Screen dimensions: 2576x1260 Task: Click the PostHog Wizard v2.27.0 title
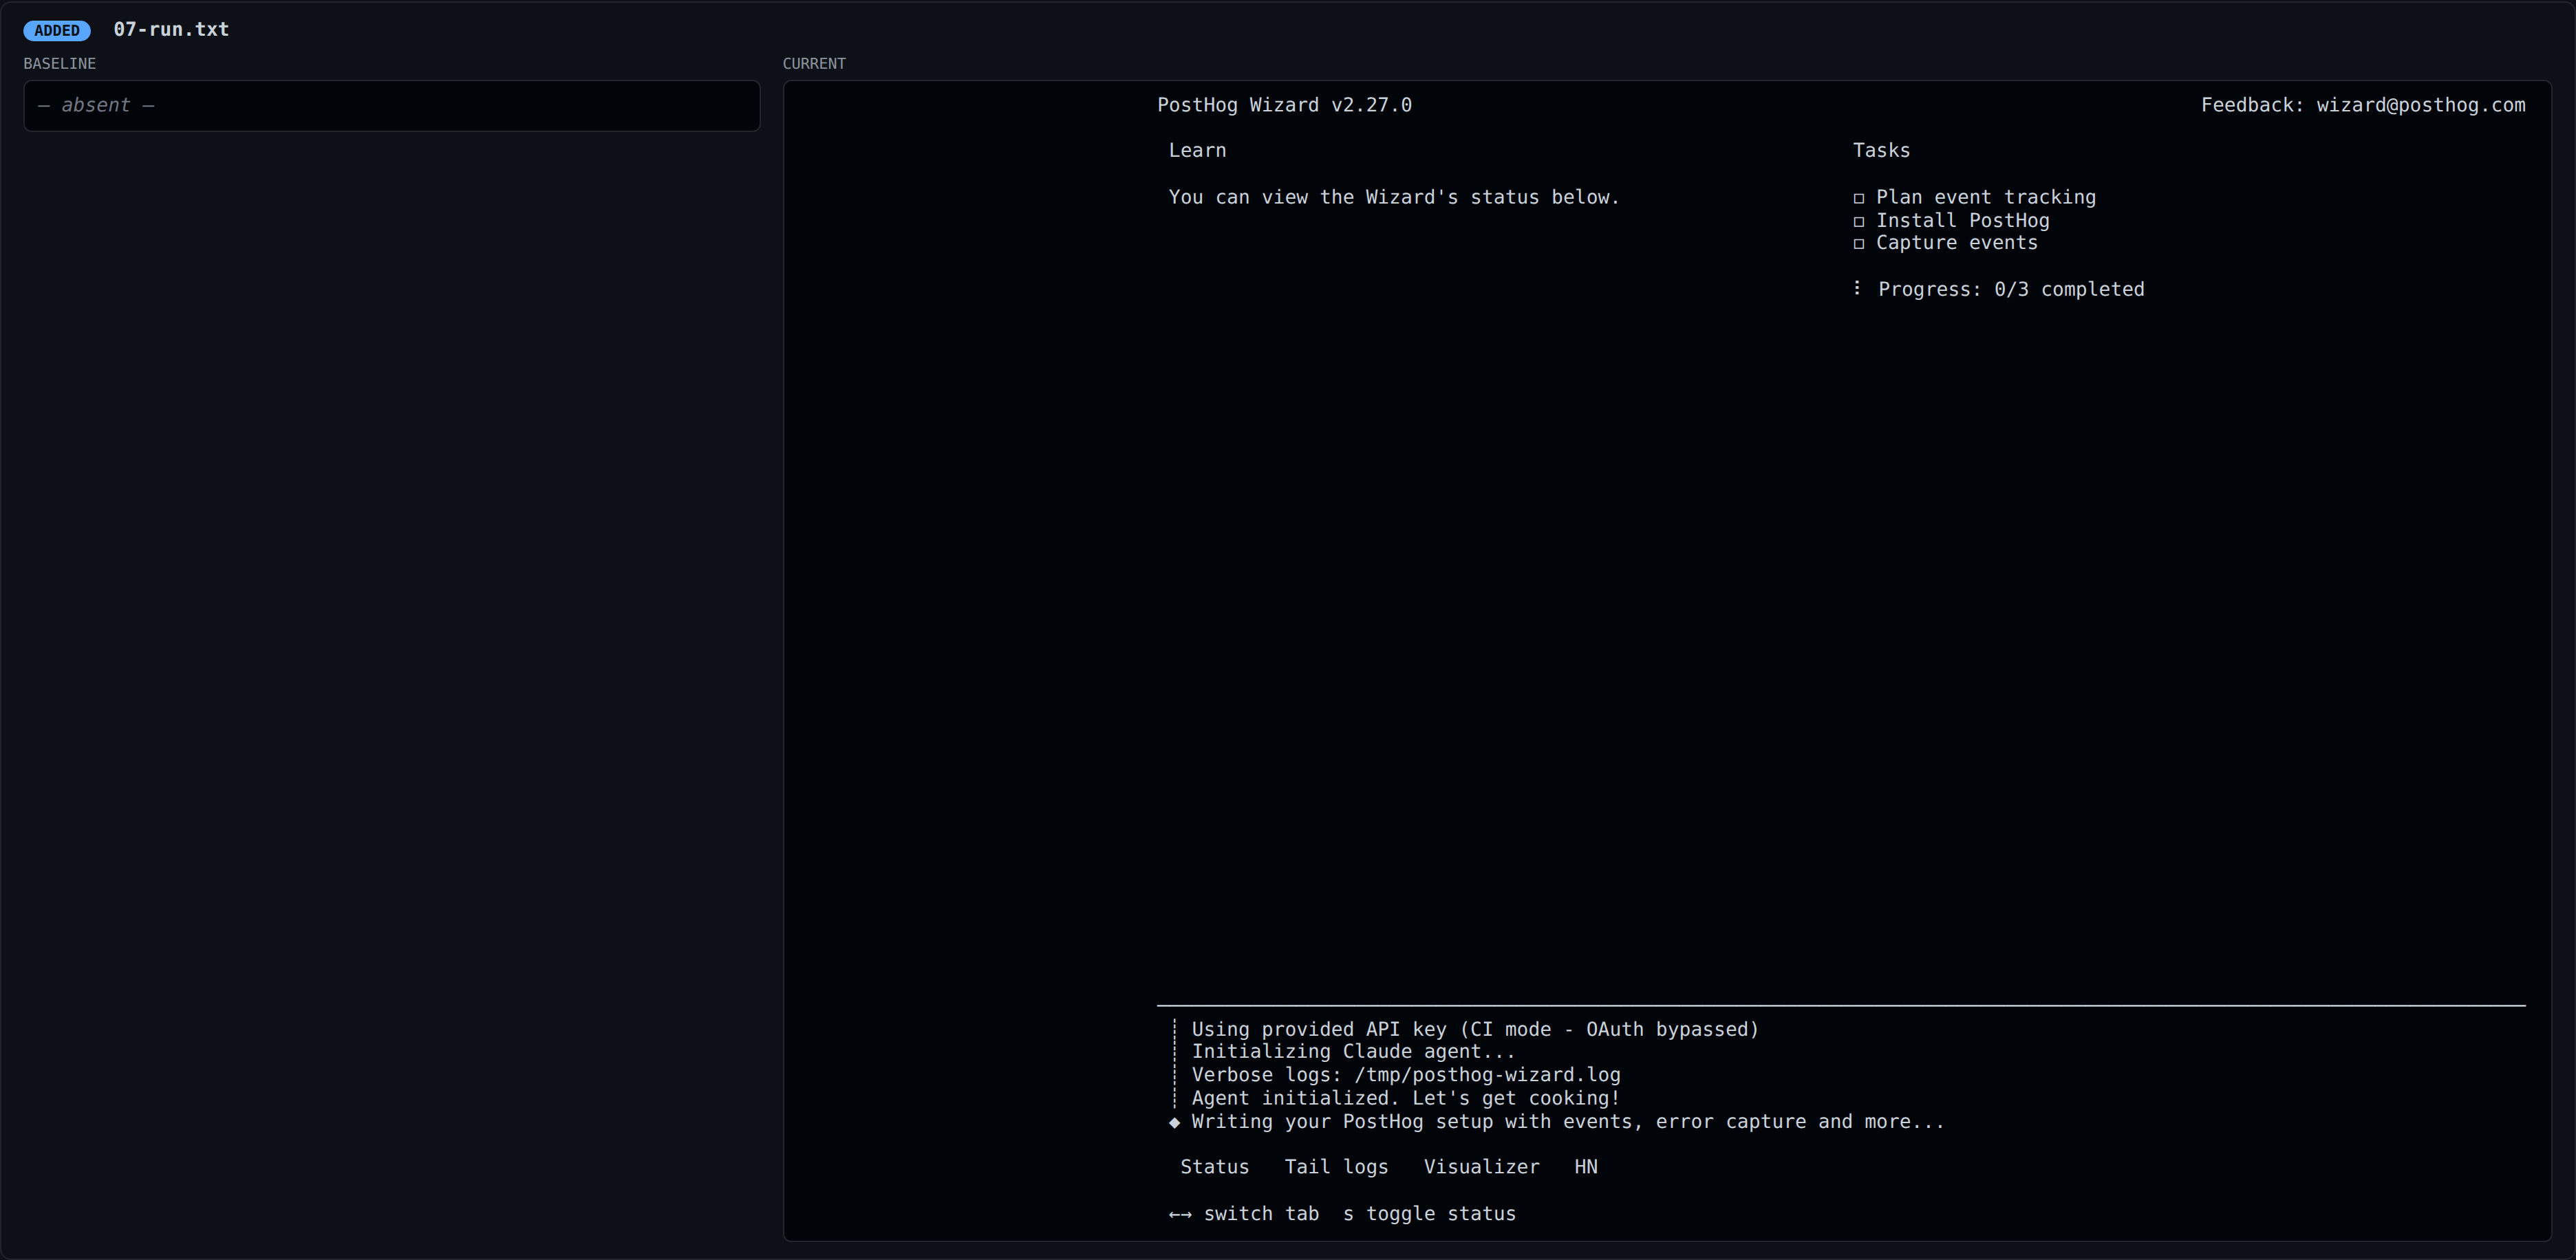pos(1284,105)
